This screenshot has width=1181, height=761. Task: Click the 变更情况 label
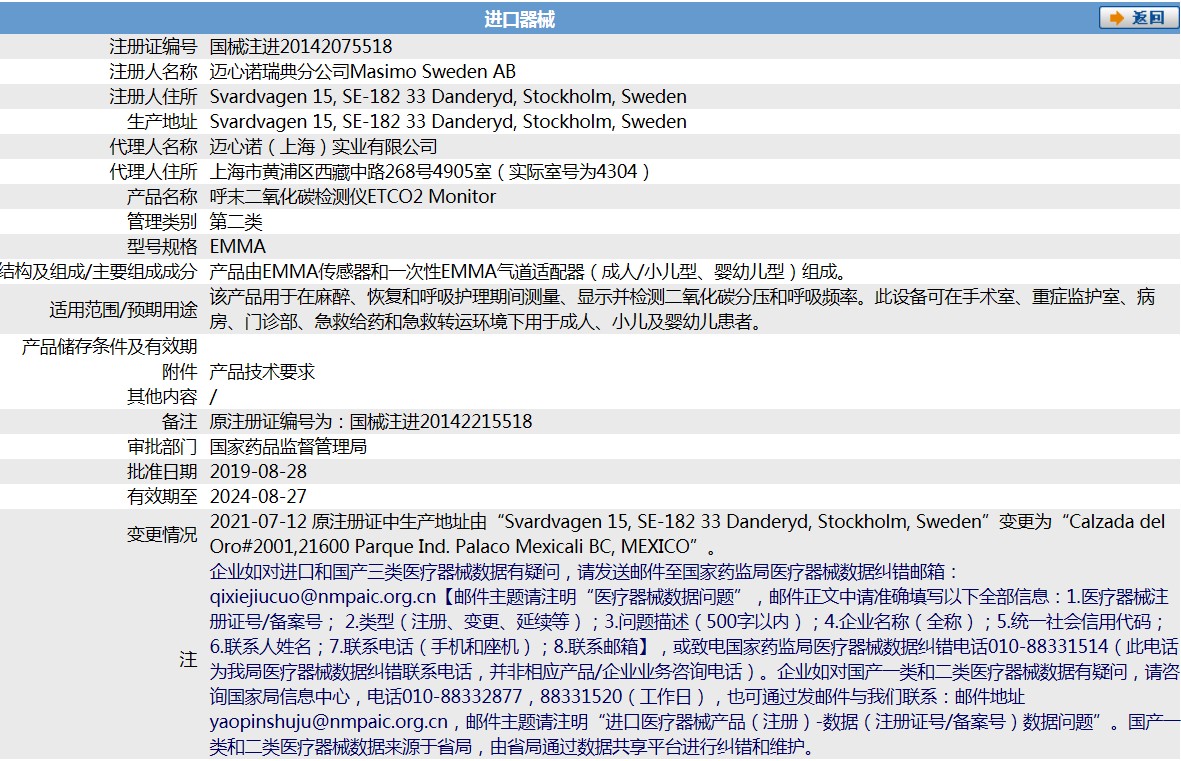pyautogui.click(x=162, y=534)
